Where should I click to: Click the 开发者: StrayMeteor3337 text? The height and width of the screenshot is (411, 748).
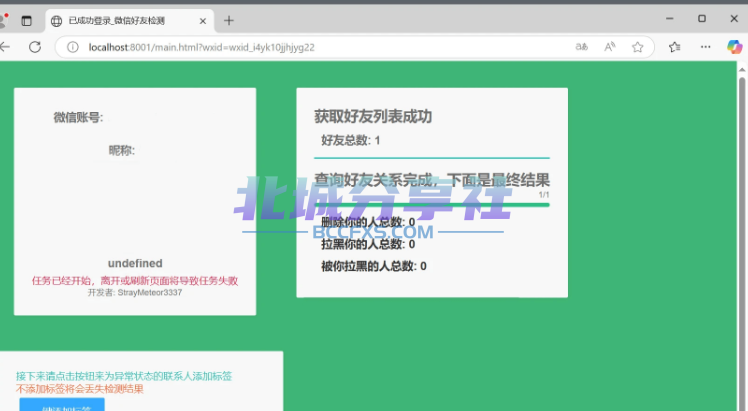pyautogui.click(x=135, y=293)
